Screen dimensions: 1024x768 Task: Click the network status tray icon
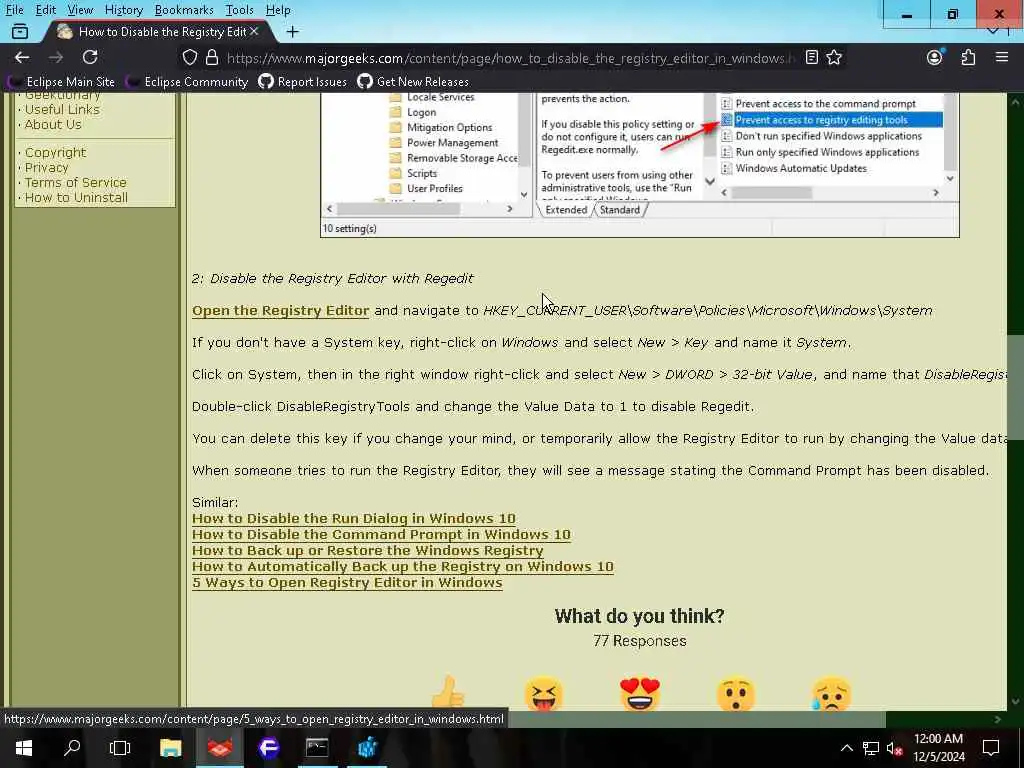[x=871, y=748]
